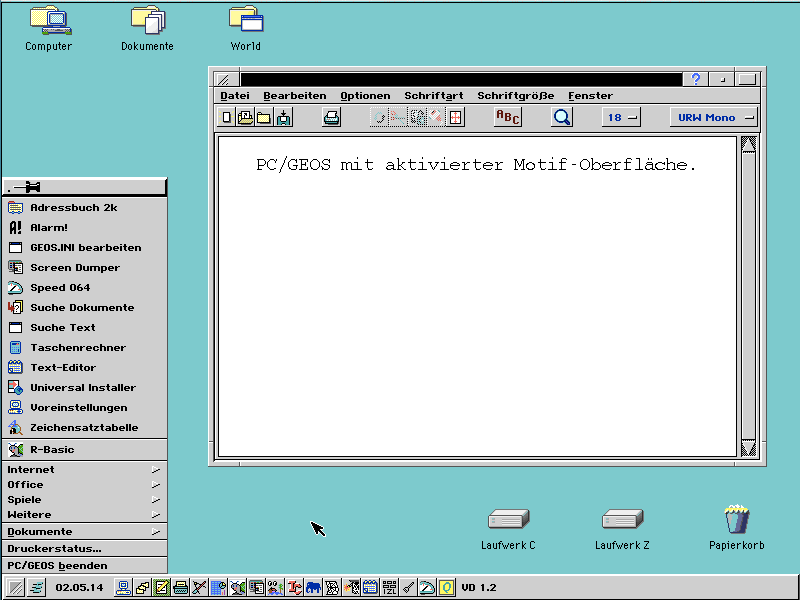Image resolution: width=800 pixels, height=600 pixels.
Task: Choose PC/GEOS beenden from the menu
Action: (58, 565)
